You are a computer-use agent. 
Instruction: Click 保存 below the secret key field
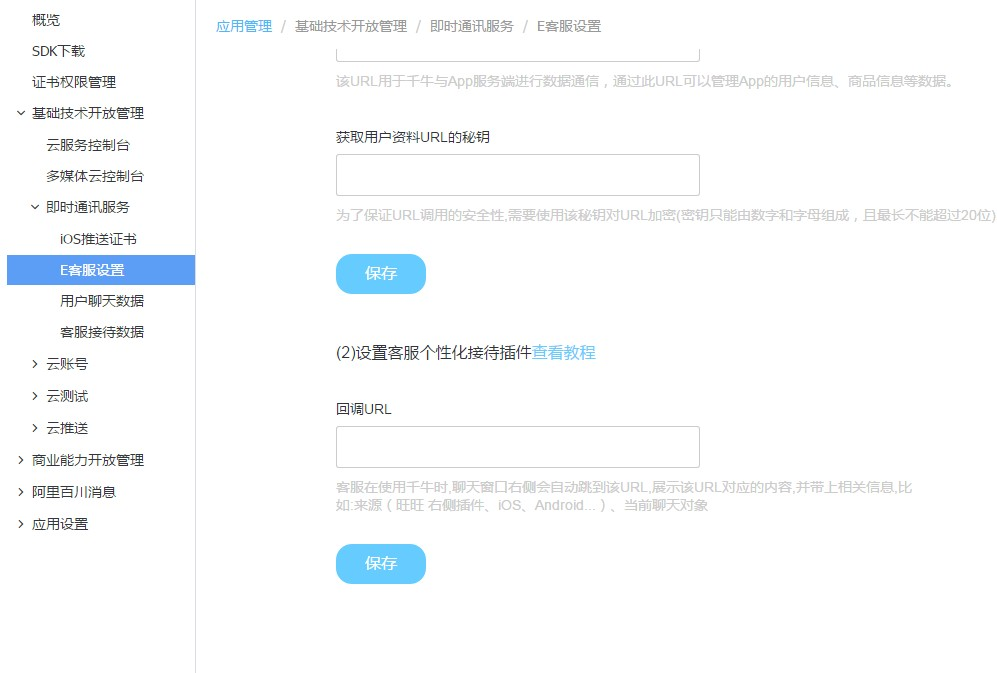(381, 274)
